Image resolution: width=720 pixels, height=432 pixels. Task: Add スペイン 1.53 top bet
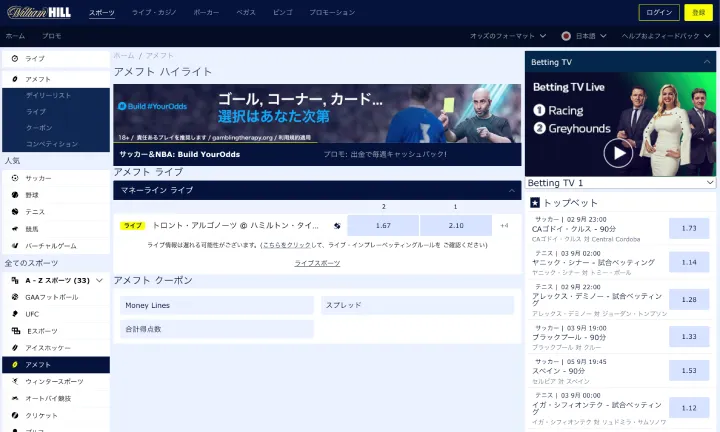[x=689, y=370]
